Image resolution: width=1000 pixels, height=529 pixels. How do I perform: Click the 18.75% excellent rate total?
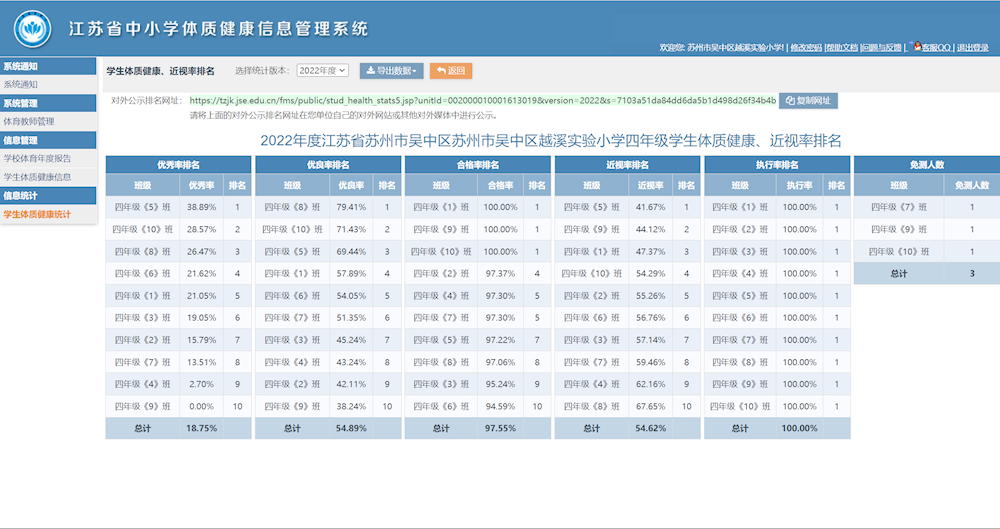click(x=202, y=428)
